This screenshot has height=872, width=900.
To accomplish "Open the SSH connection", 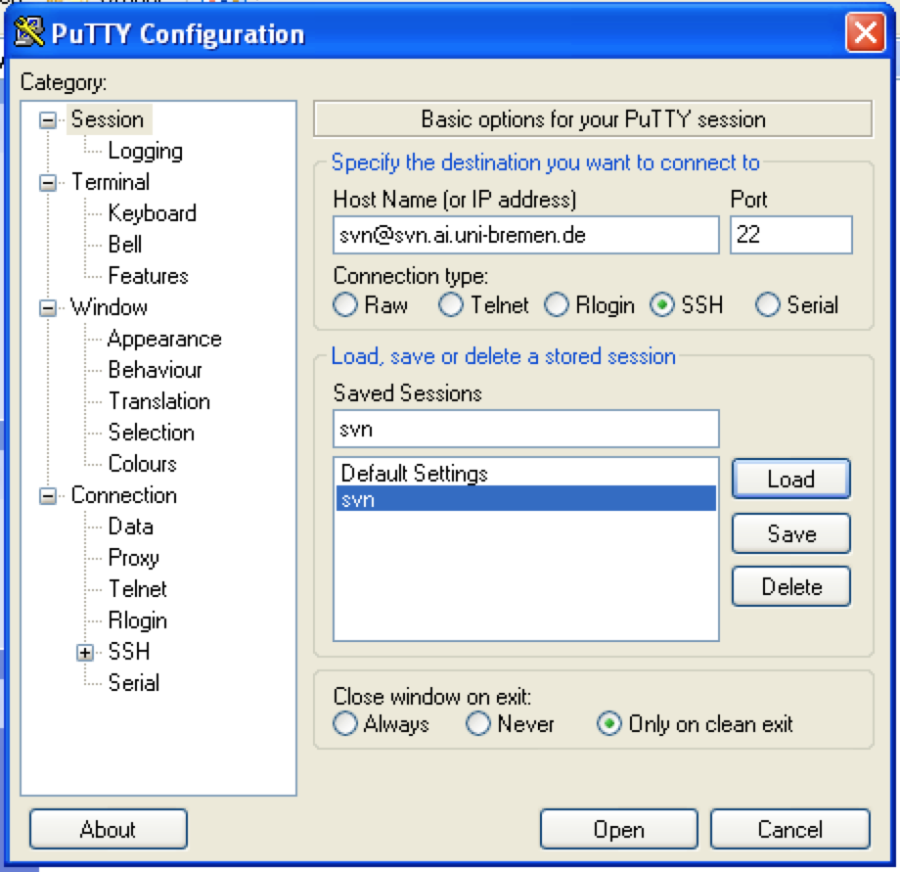I will (618, 828).
